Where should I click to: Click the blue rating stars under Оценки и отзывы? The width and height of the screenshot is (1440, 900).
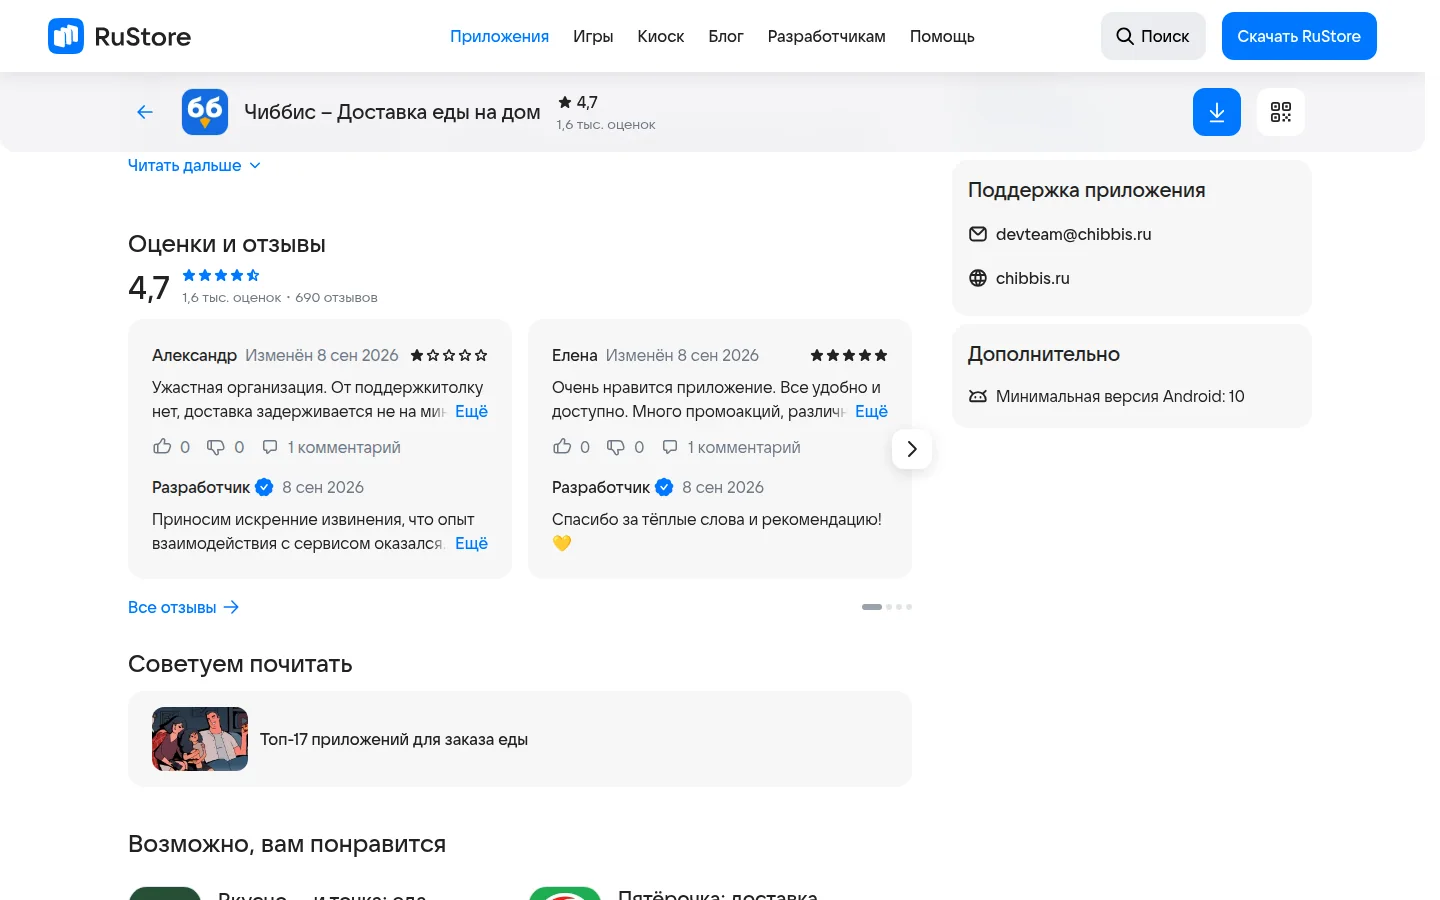pos(221,275)
